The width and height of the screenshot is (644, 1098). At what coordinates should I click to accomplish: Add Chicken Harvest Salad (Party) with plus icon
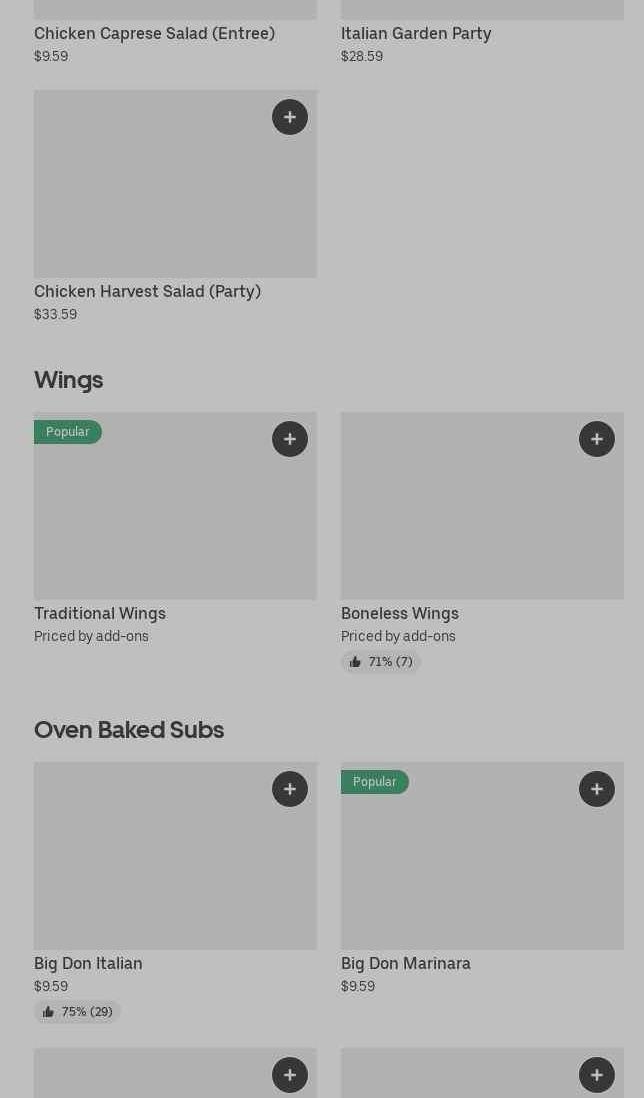[290, 117]
